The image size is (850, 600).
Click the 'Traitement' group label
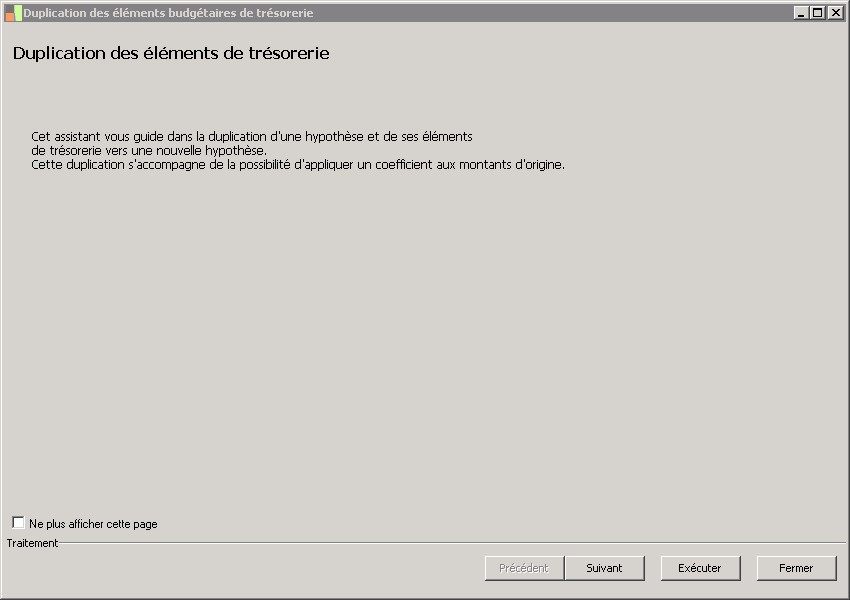click(x=32, y=543)
